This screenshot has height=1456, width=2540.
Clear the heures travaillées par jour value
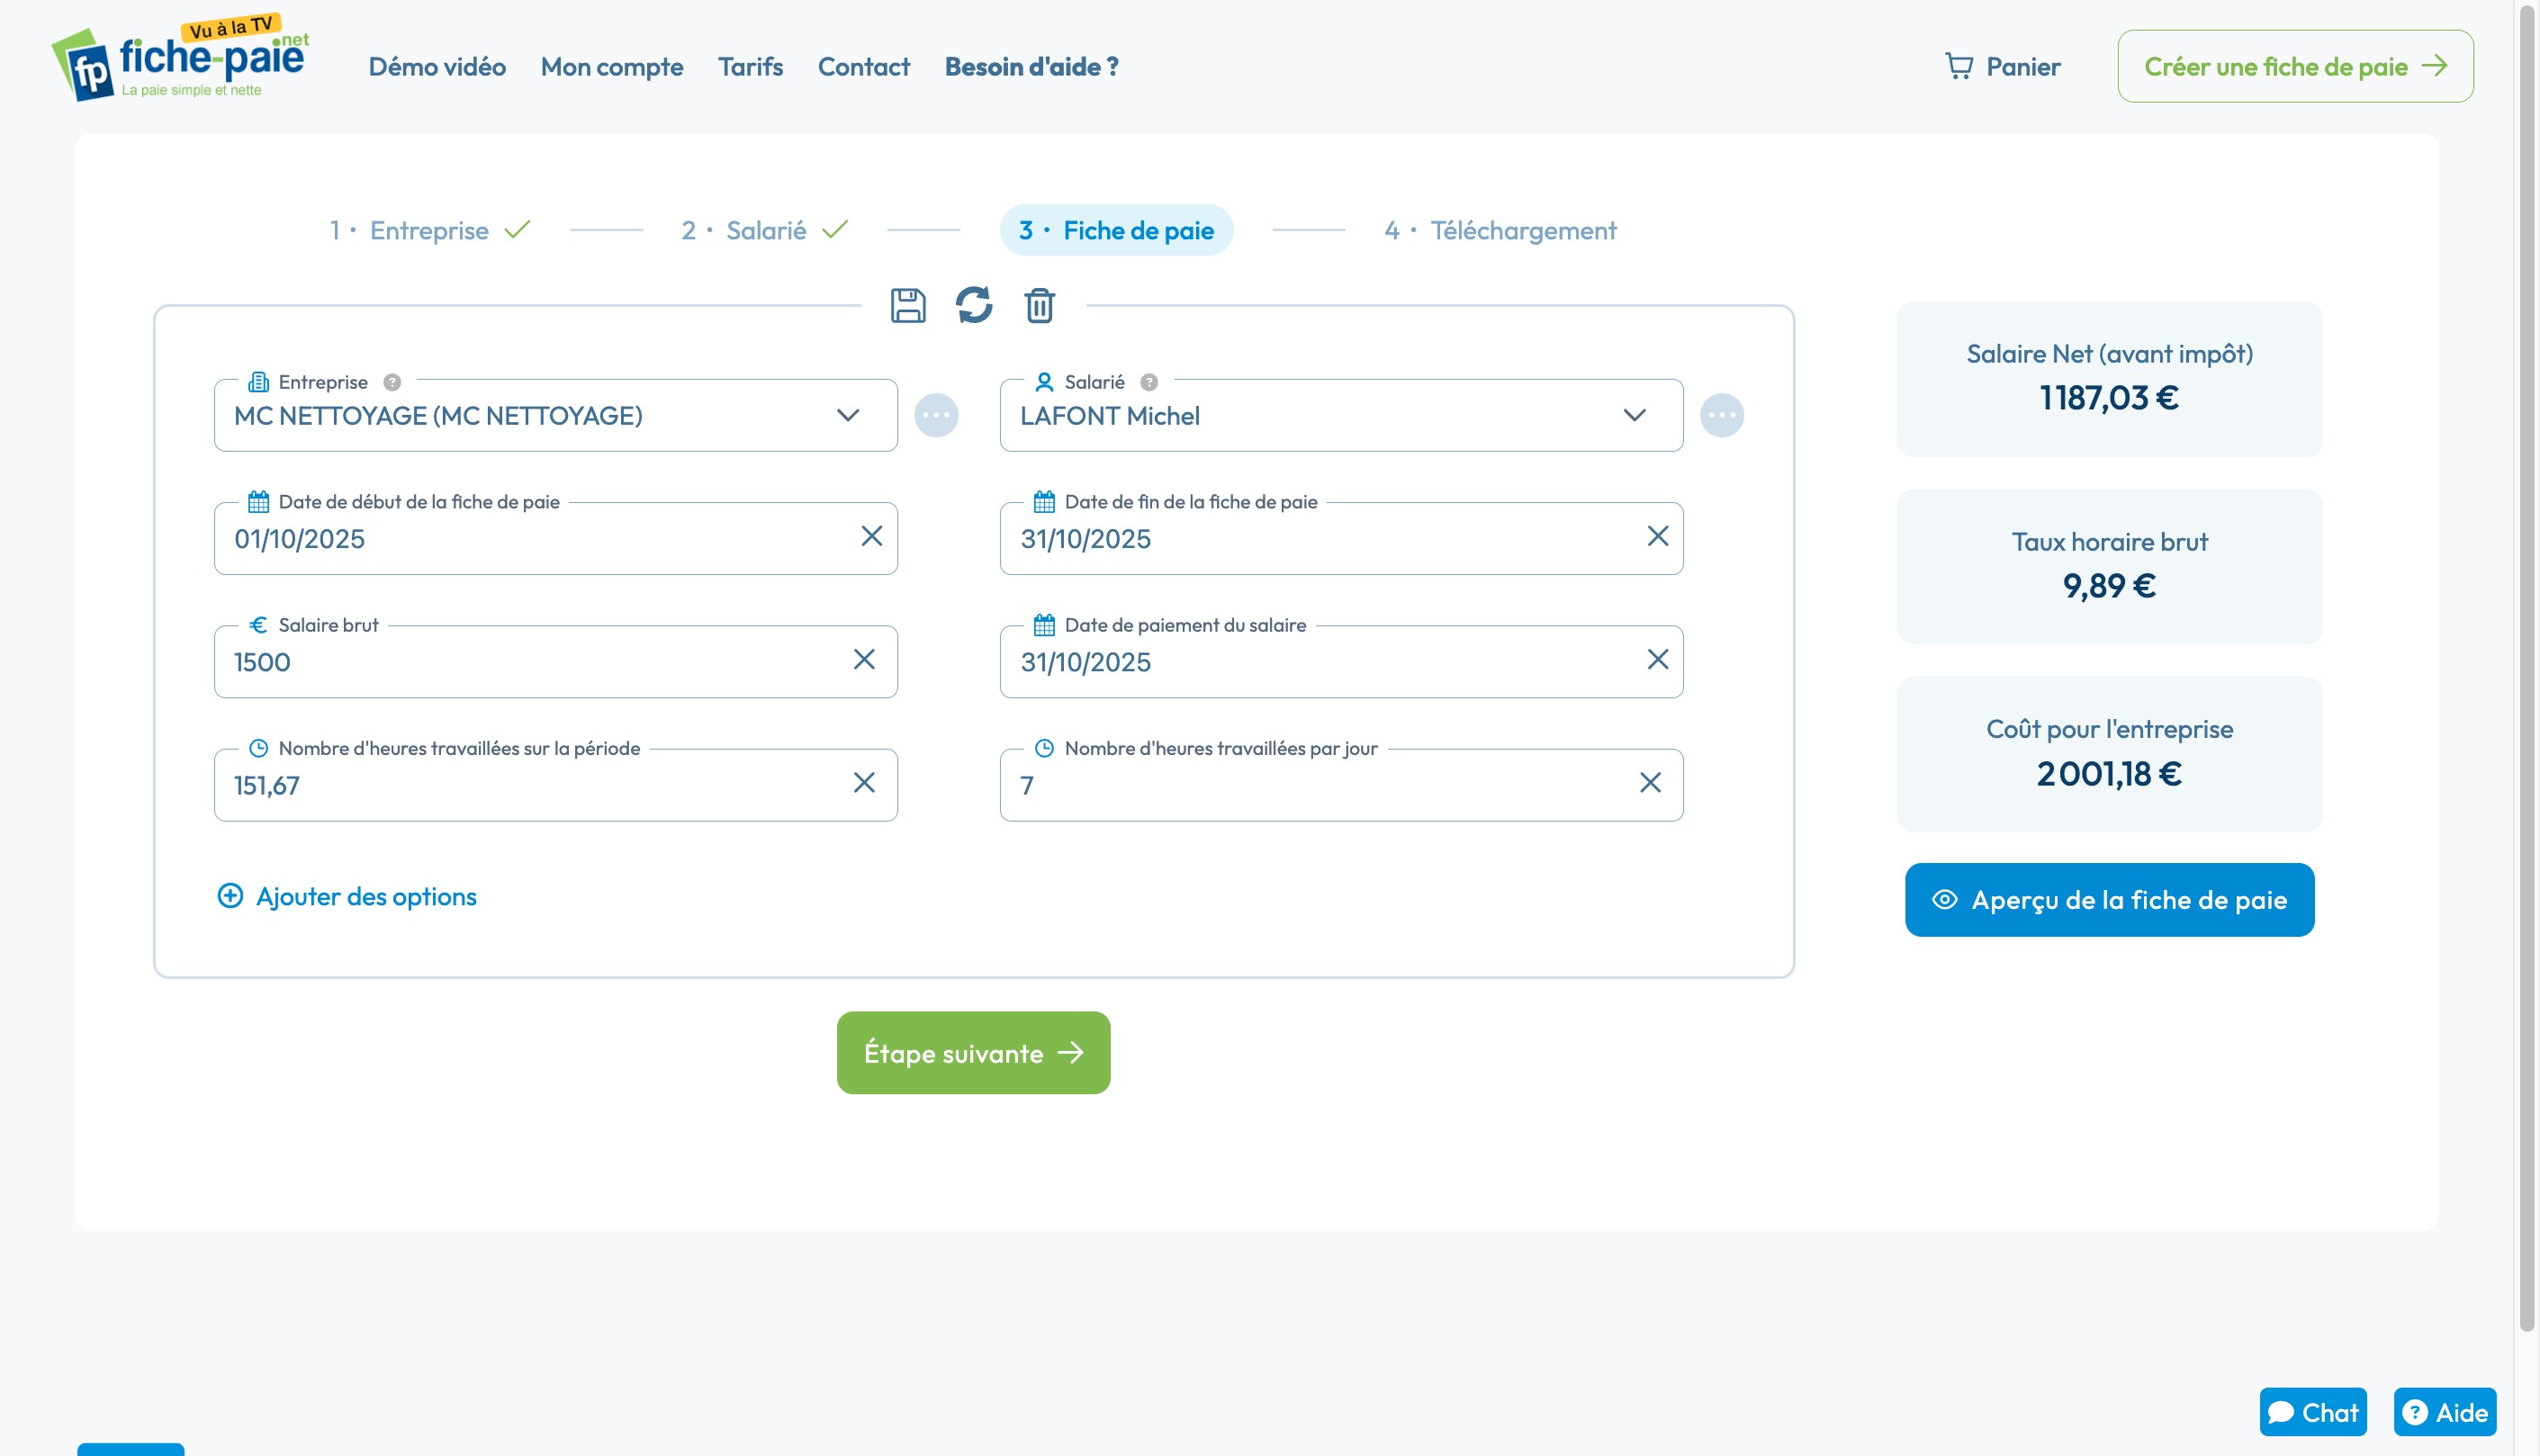tap(1649, 783)
